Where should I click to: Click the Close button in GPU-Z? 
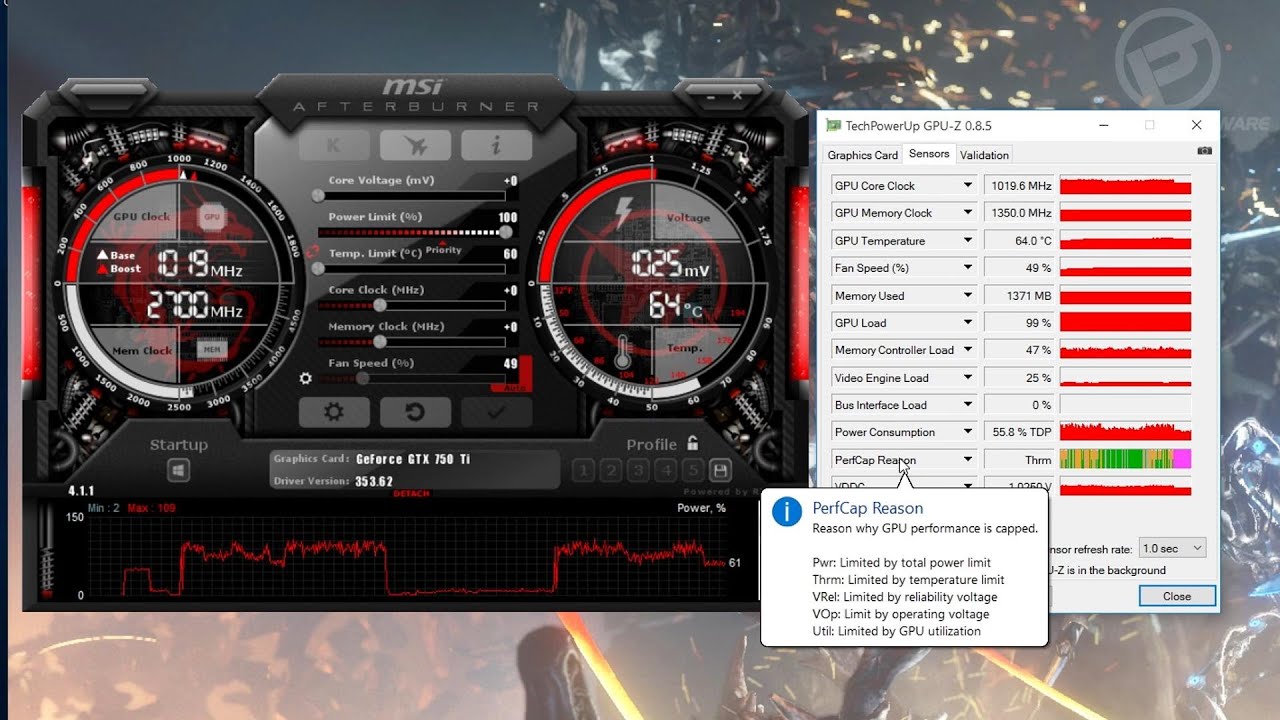click(x=1177, y=596)
